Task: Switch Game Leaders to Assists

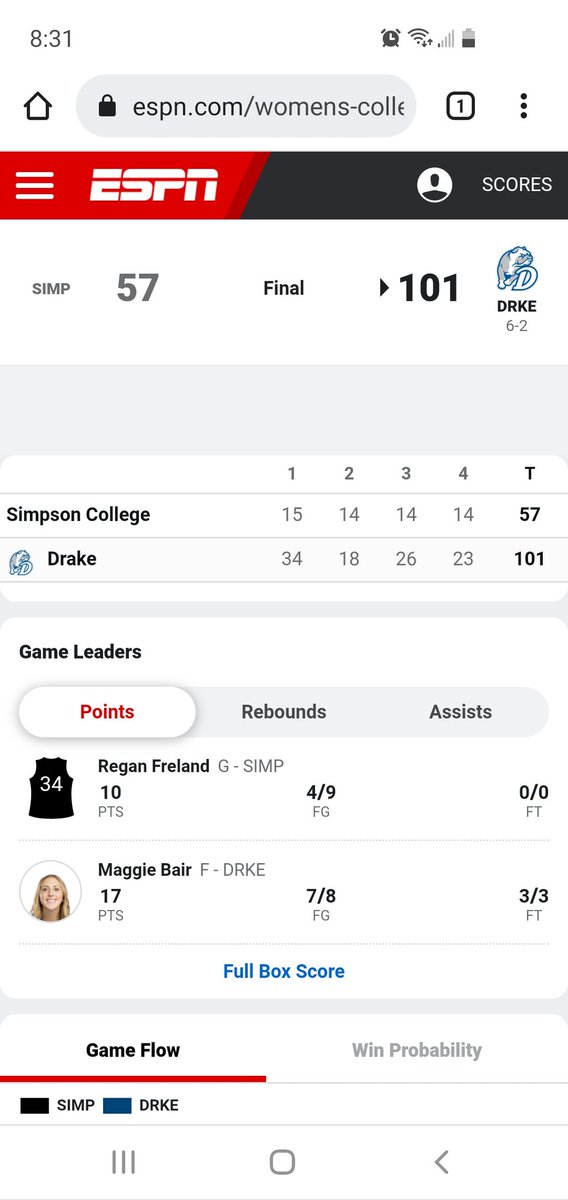Action: point(460,712)
